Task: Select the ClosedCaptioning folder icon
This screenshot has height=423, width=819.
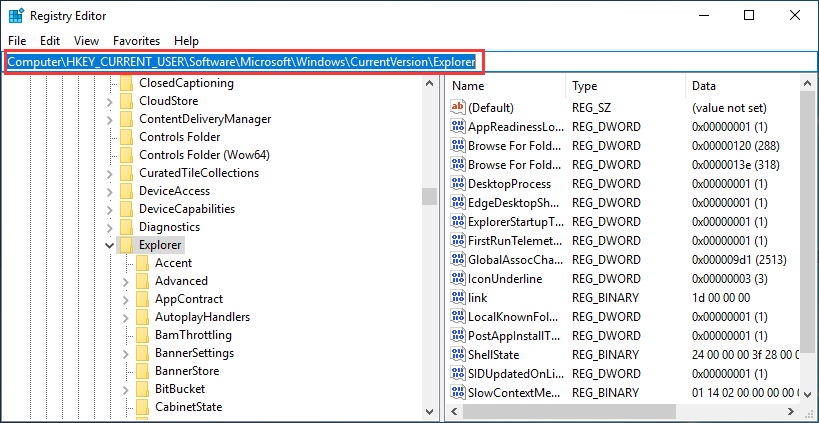Action: point(126,83)
